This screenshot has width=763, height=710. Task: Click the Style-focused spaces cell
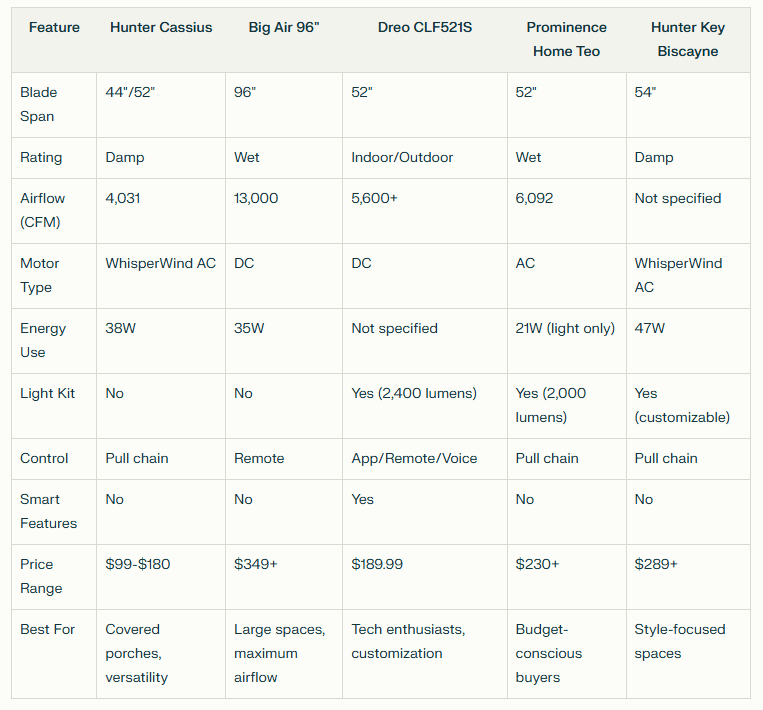click(680, 641)
